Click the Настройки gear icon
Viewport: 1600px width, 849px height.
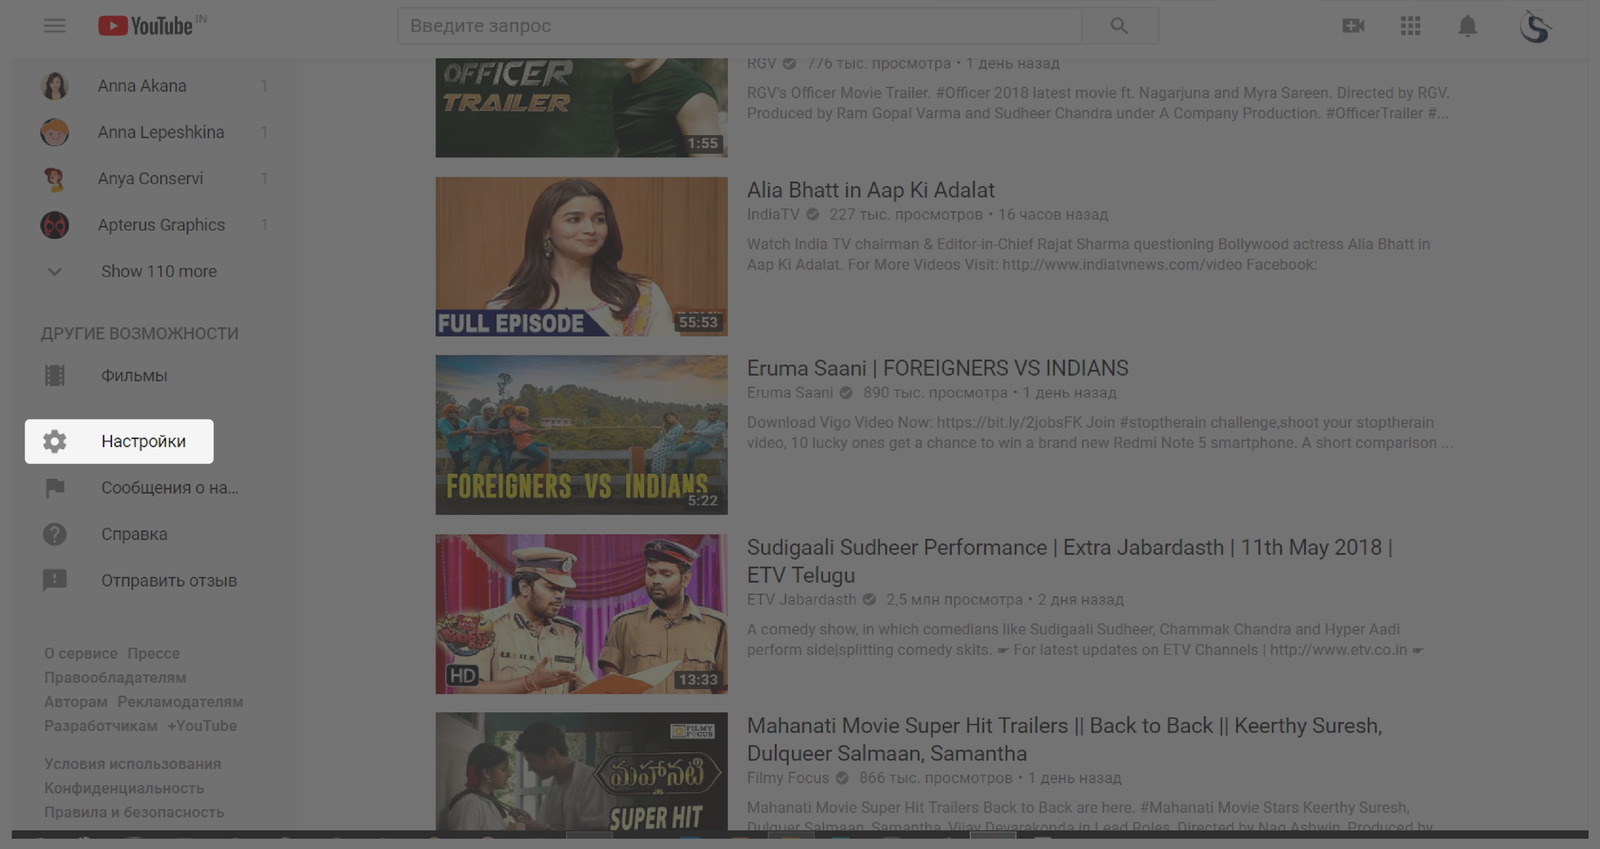[x=55, y=441]
